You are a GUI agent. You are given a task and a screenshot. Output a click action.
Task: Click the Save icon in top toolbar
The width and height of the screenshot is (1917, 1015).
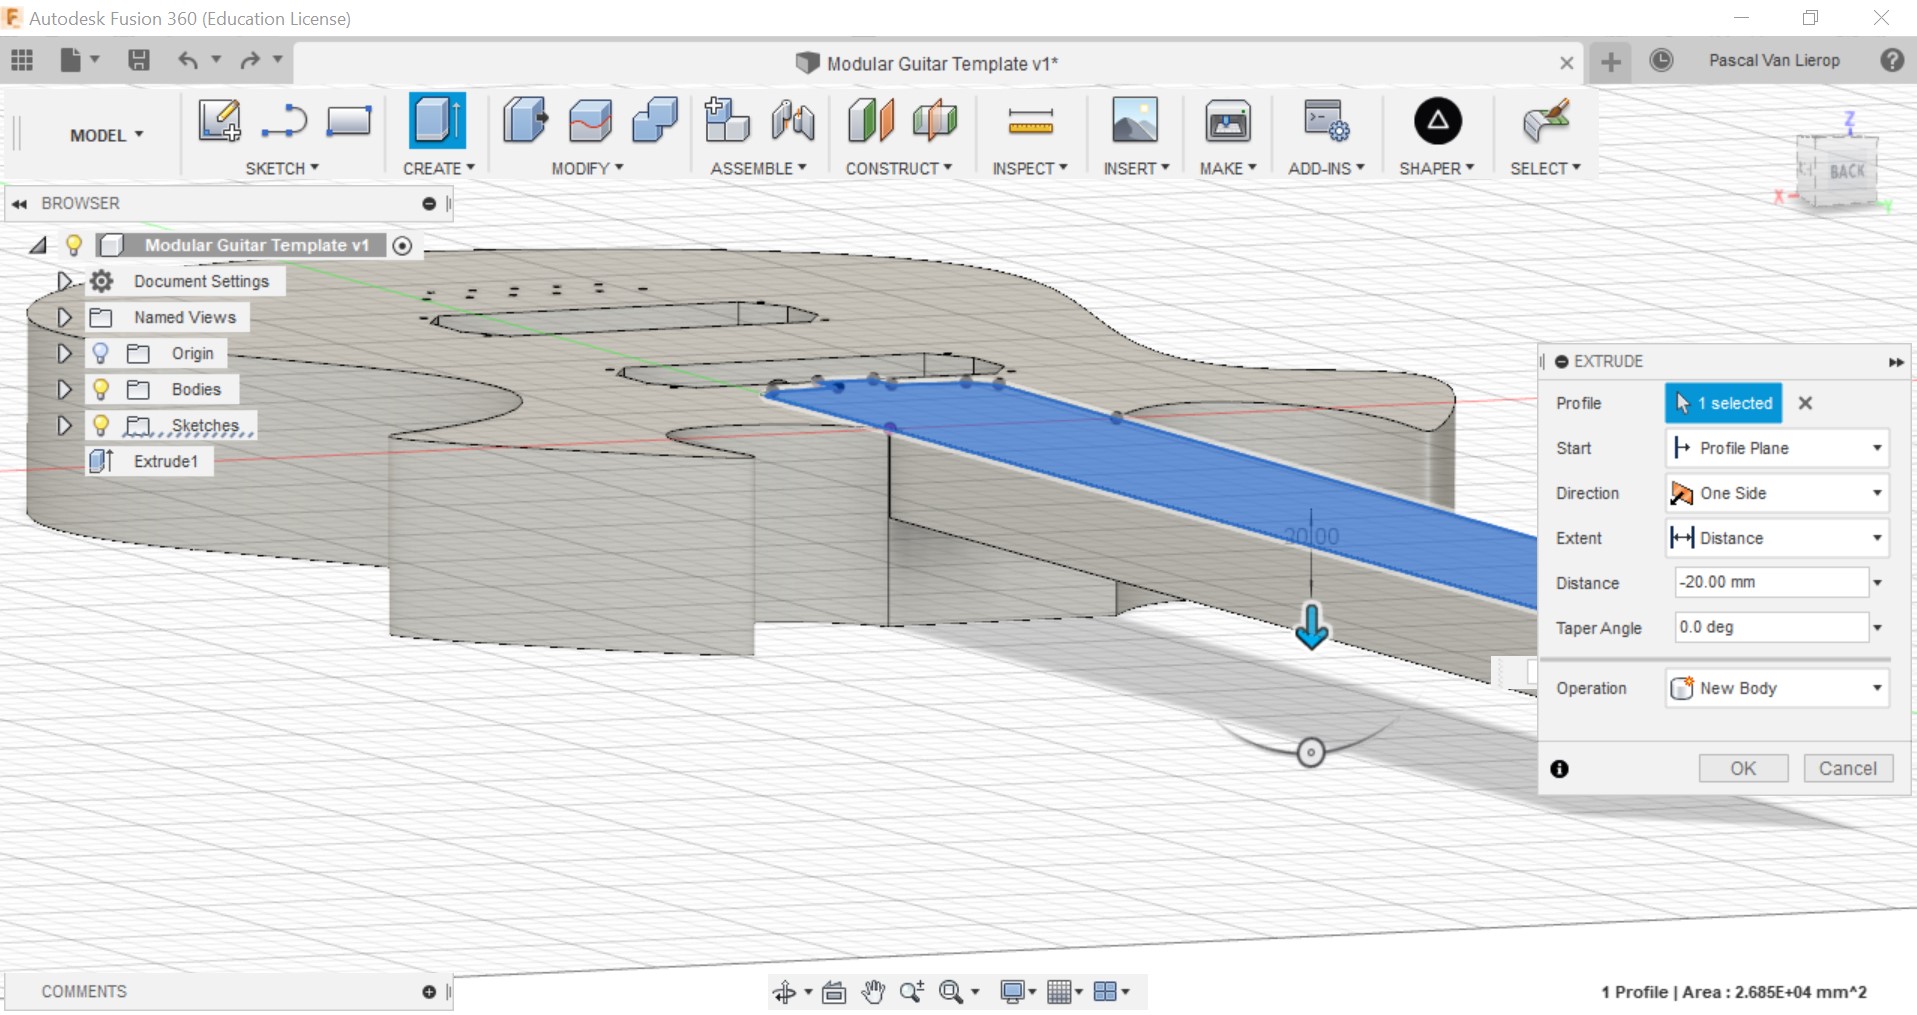139,61
